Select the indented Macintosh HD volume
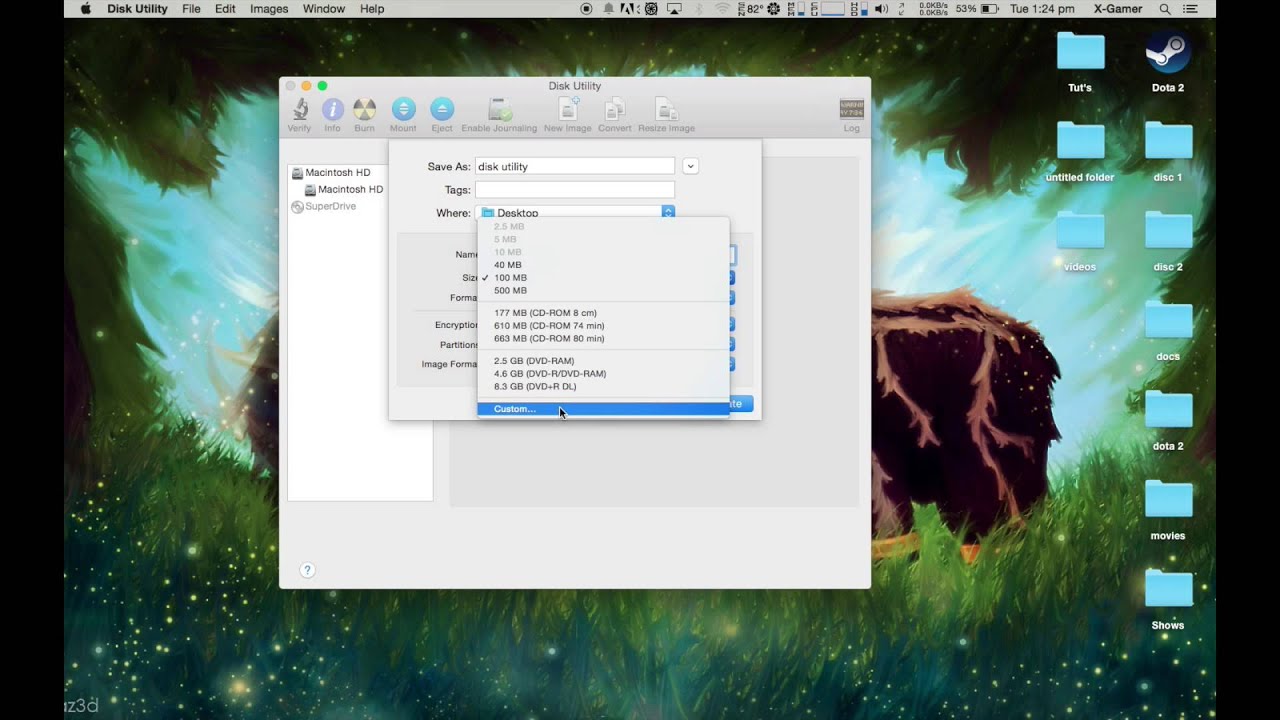The image size is (1280, 720). (x=344, y=189)
